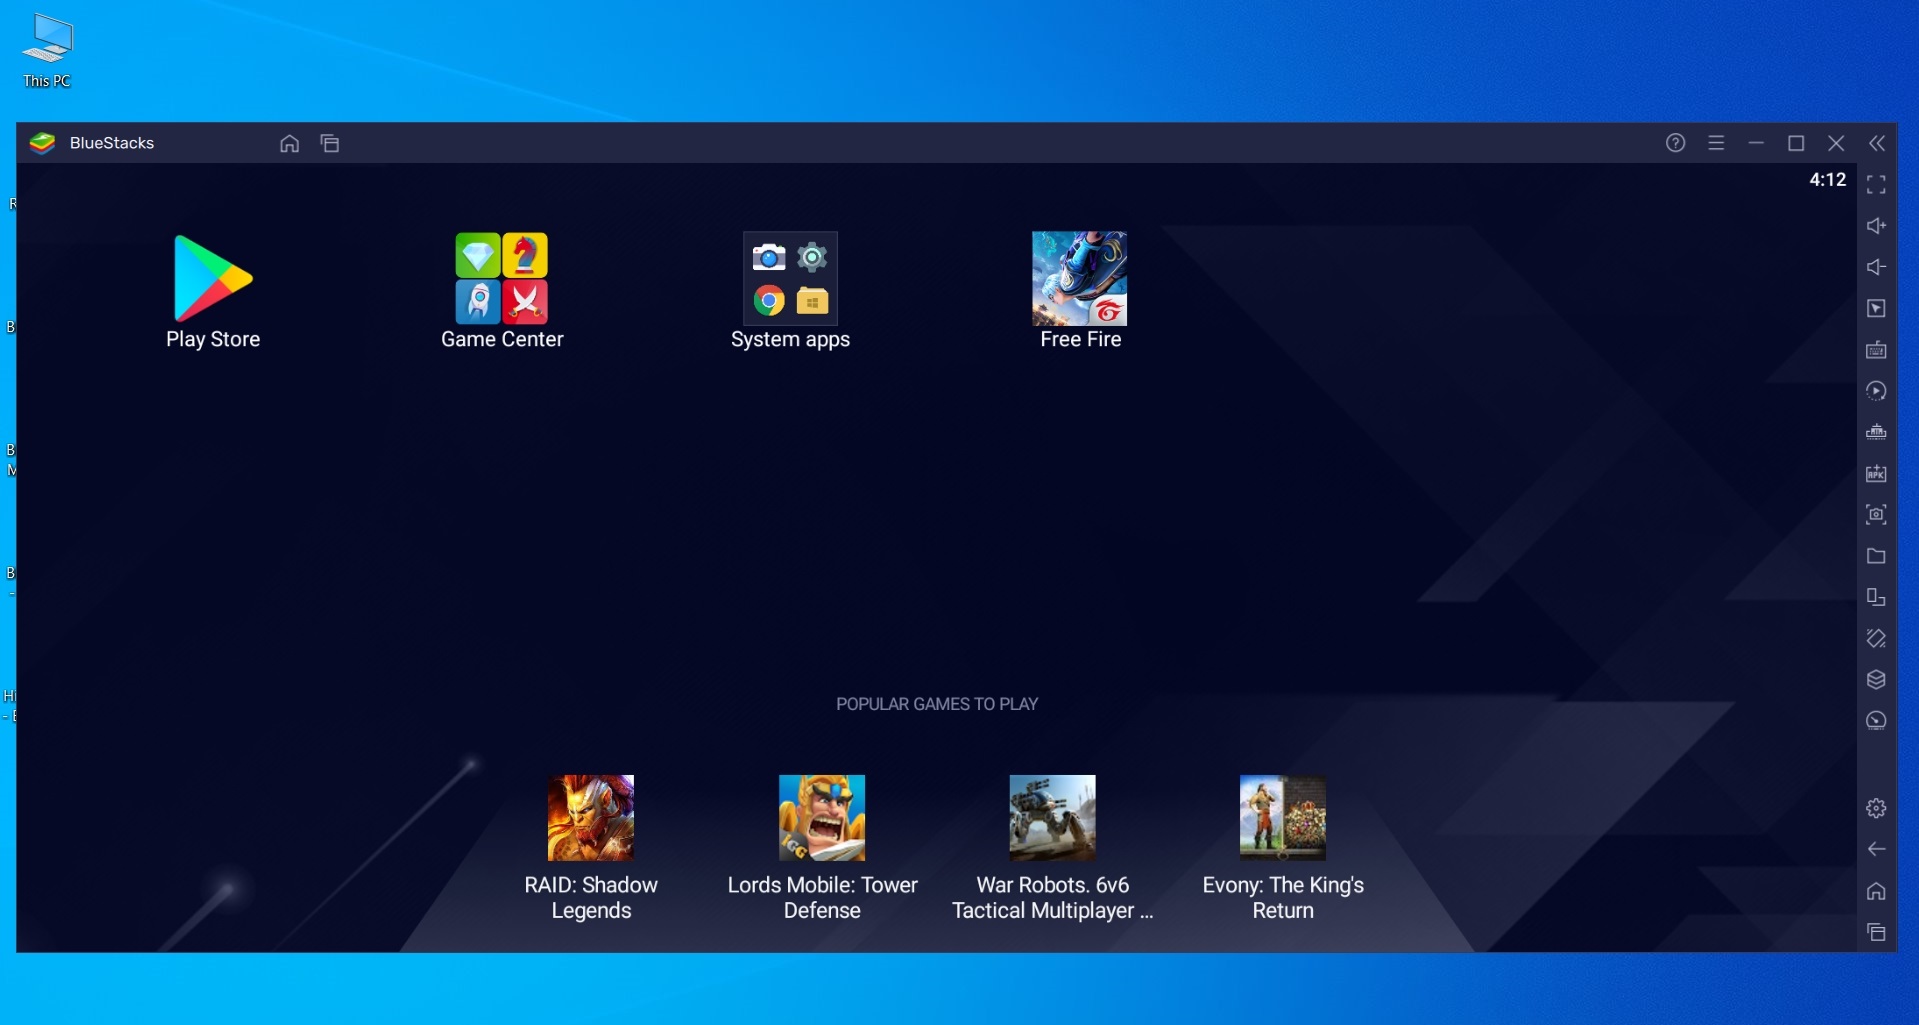Open the memory trim tool
Screen dimensions: 1919x1025
(1876, 432)
